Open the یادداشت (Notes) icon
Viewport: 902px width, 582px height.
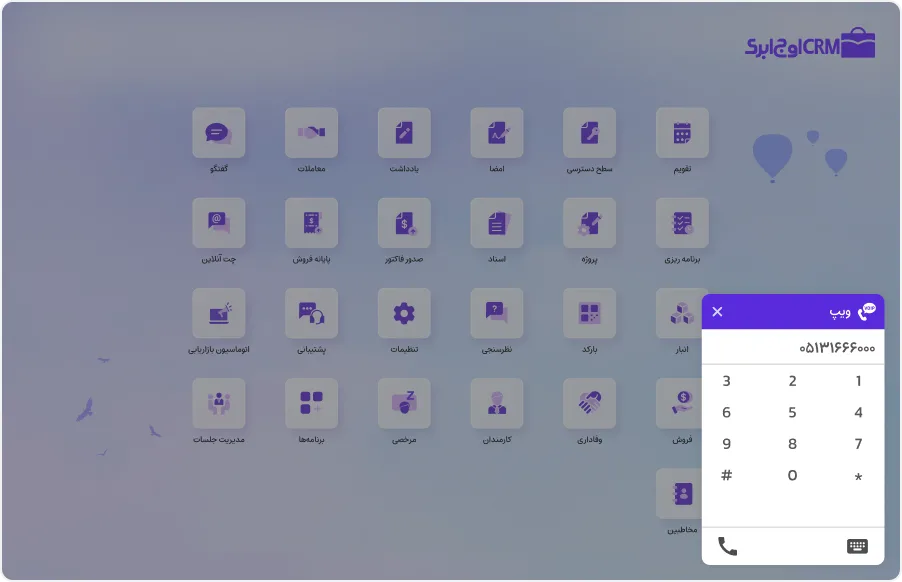[x=404, y=133]
